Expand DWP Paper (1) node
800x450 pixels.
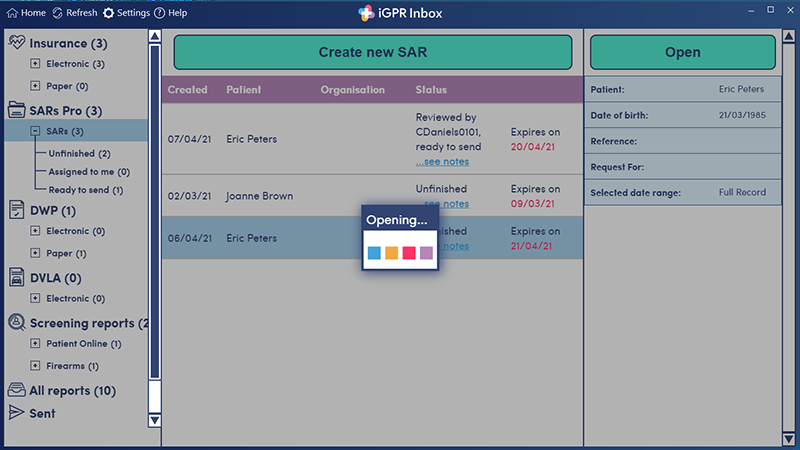[x=35, y=253]
